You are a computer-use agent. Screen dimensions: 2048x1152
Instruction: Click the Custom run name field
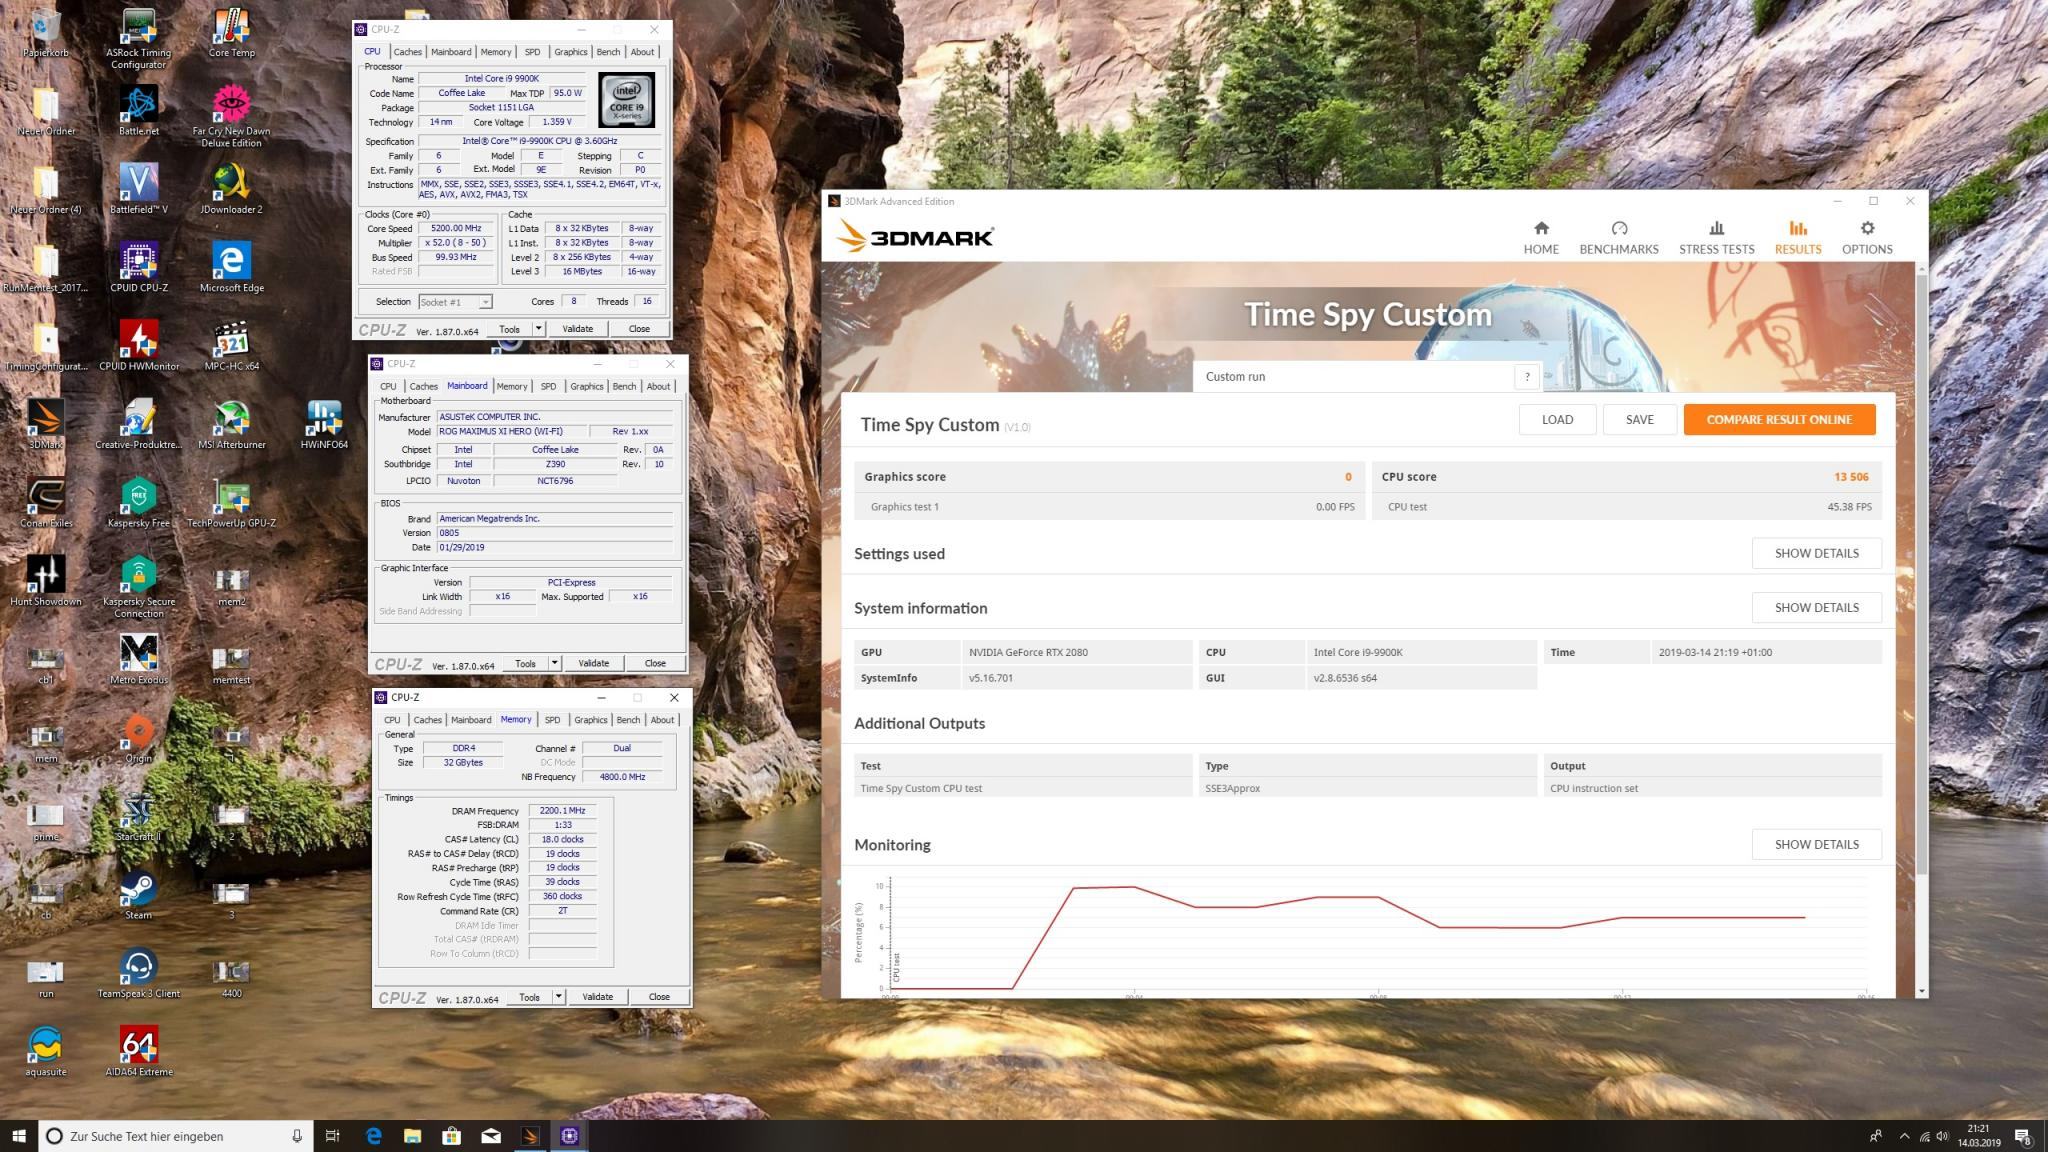pyautogui.click(x=1354, y=377)
